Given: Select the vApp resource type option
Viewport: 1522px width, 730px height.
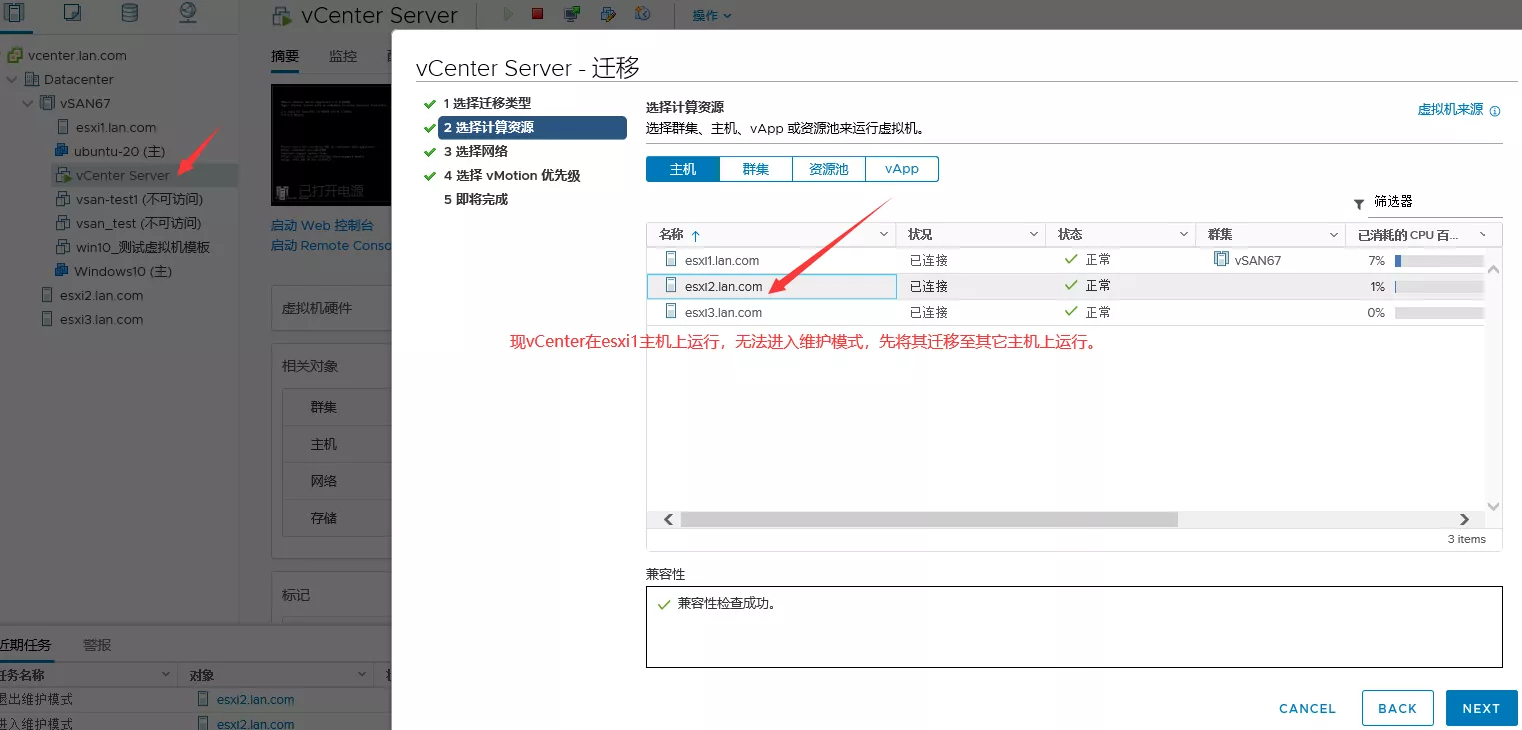Looking at the screenshot, I should coord(901,169).
